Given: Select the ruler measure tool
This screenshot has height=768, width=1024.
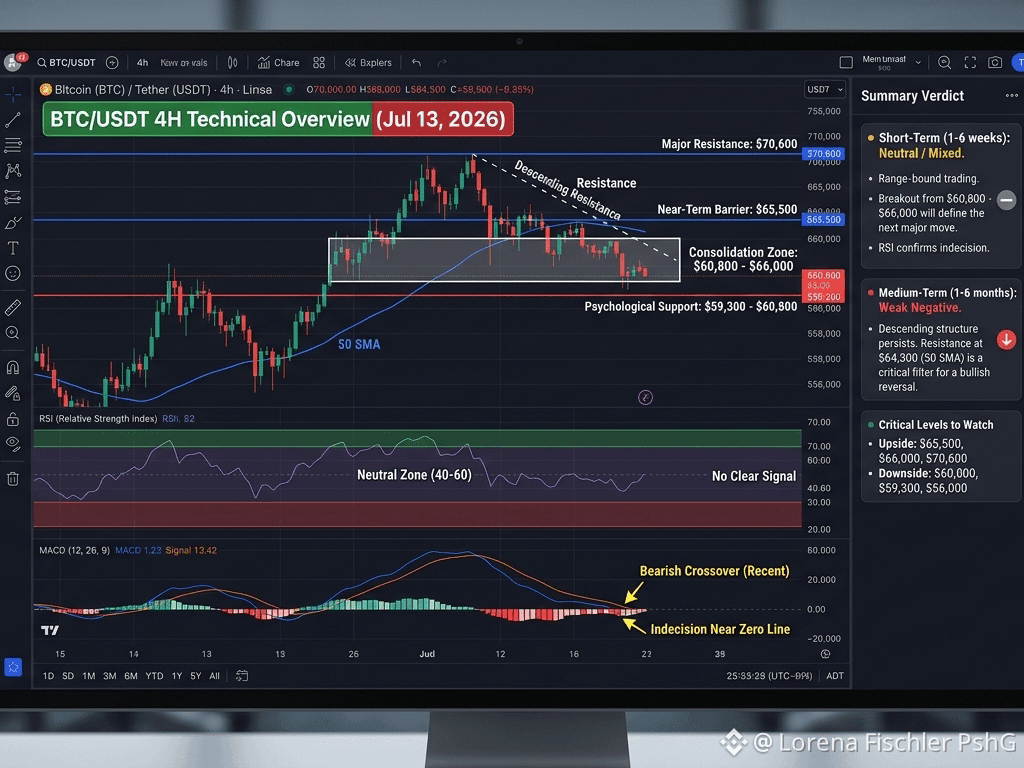Looking at the screenshot, I should coord(13,307).
